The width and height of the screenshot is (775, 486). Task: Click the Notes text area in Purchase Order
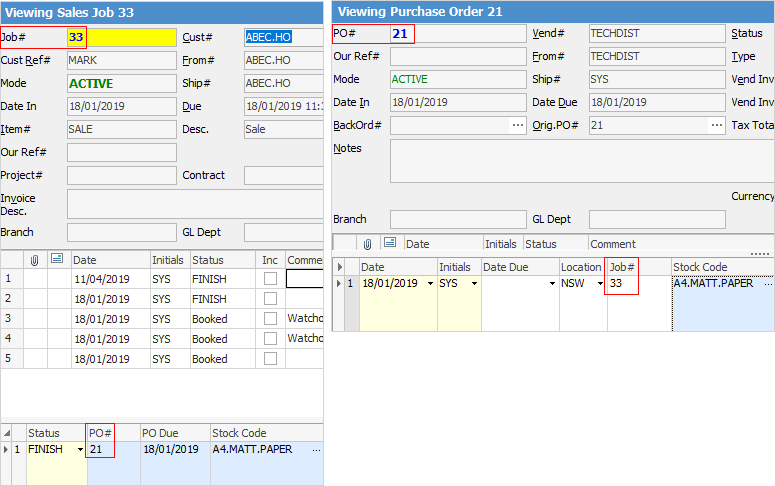[582, 161]
